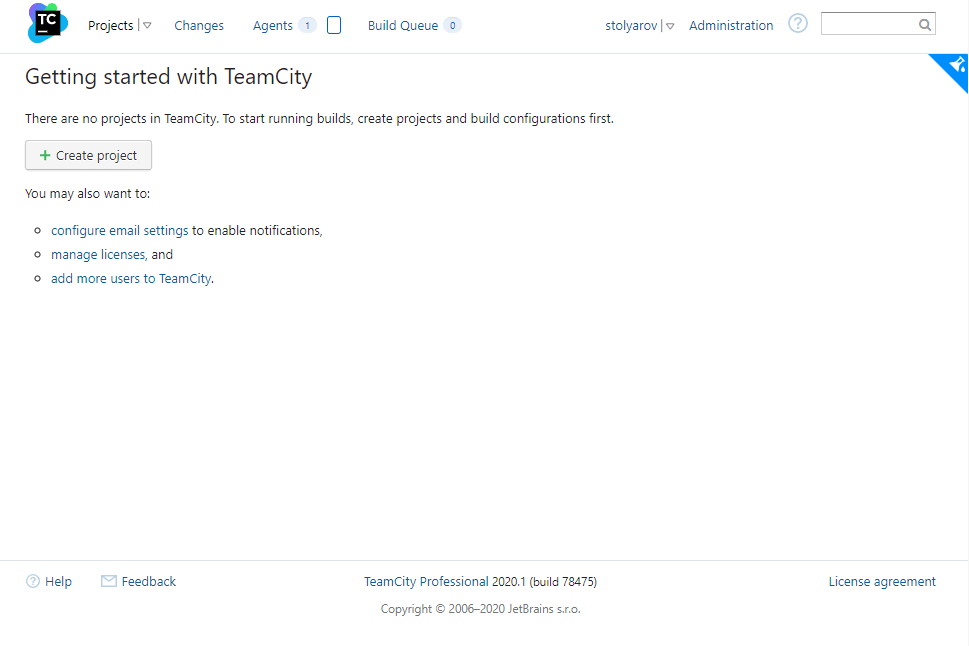969x646 pixels.
Task: Click the Build Queue count badge
Action: tap(452, 25)
